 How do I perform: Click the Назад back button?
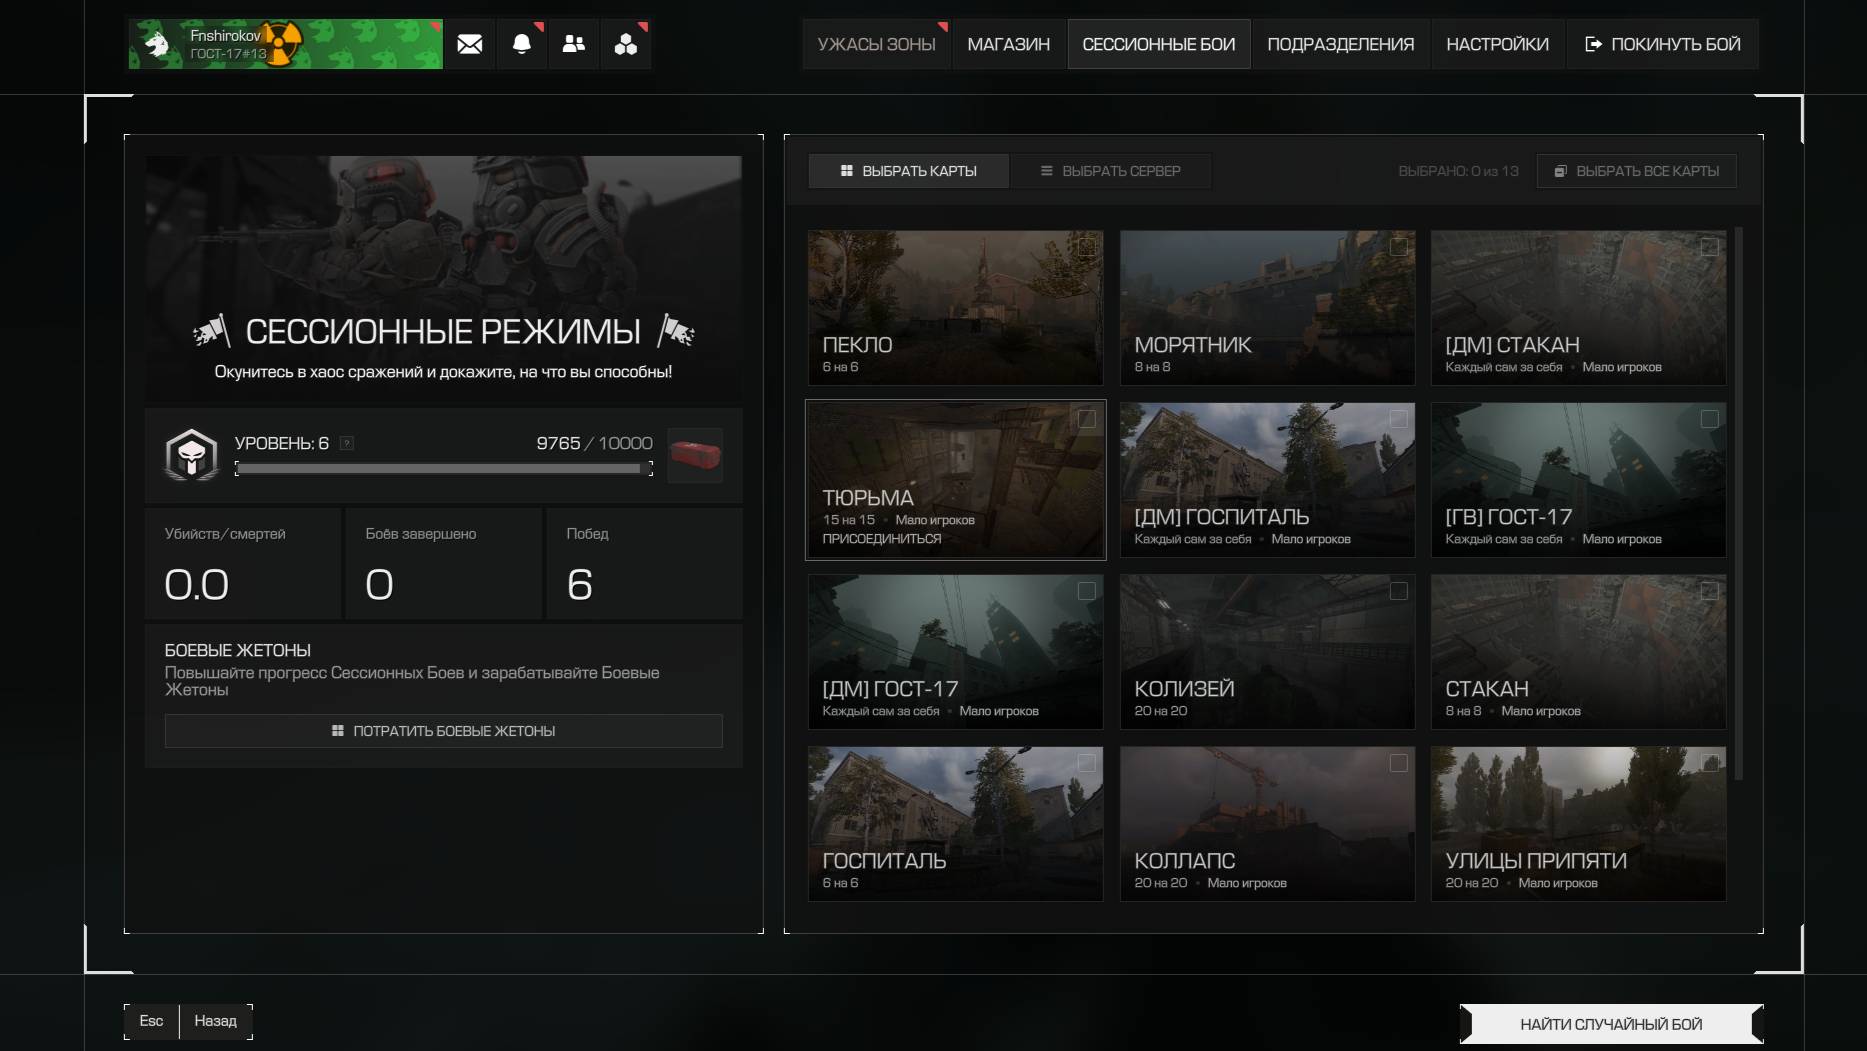(215, 1021)
